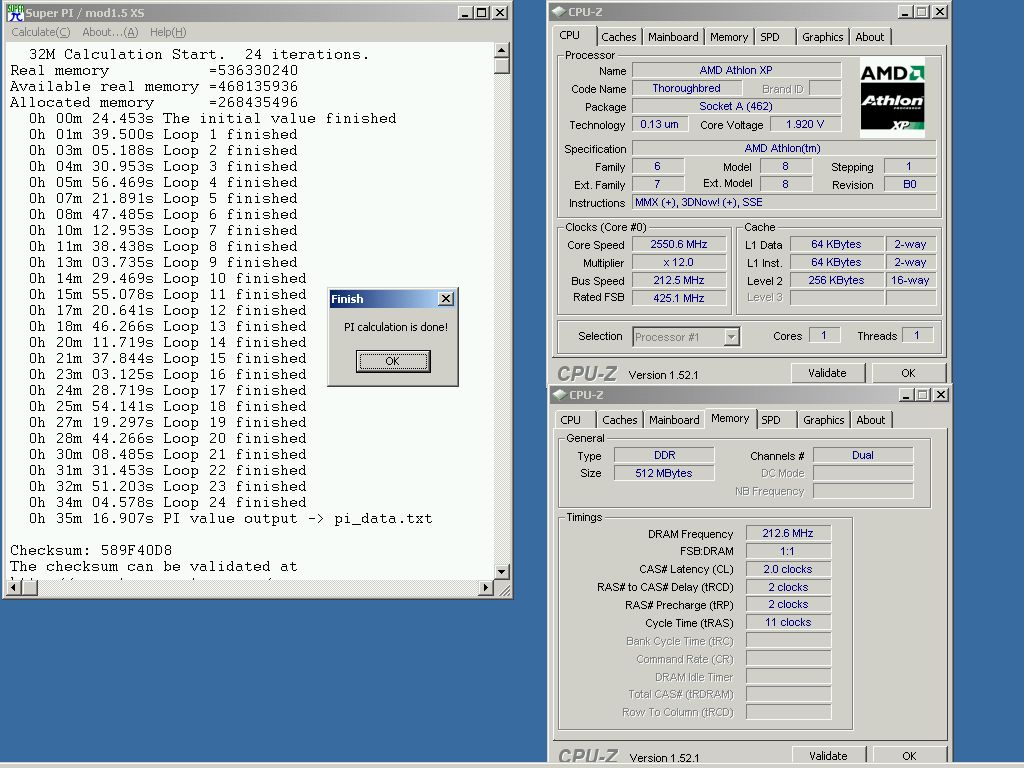Close the Super PI window

(500, 12)
